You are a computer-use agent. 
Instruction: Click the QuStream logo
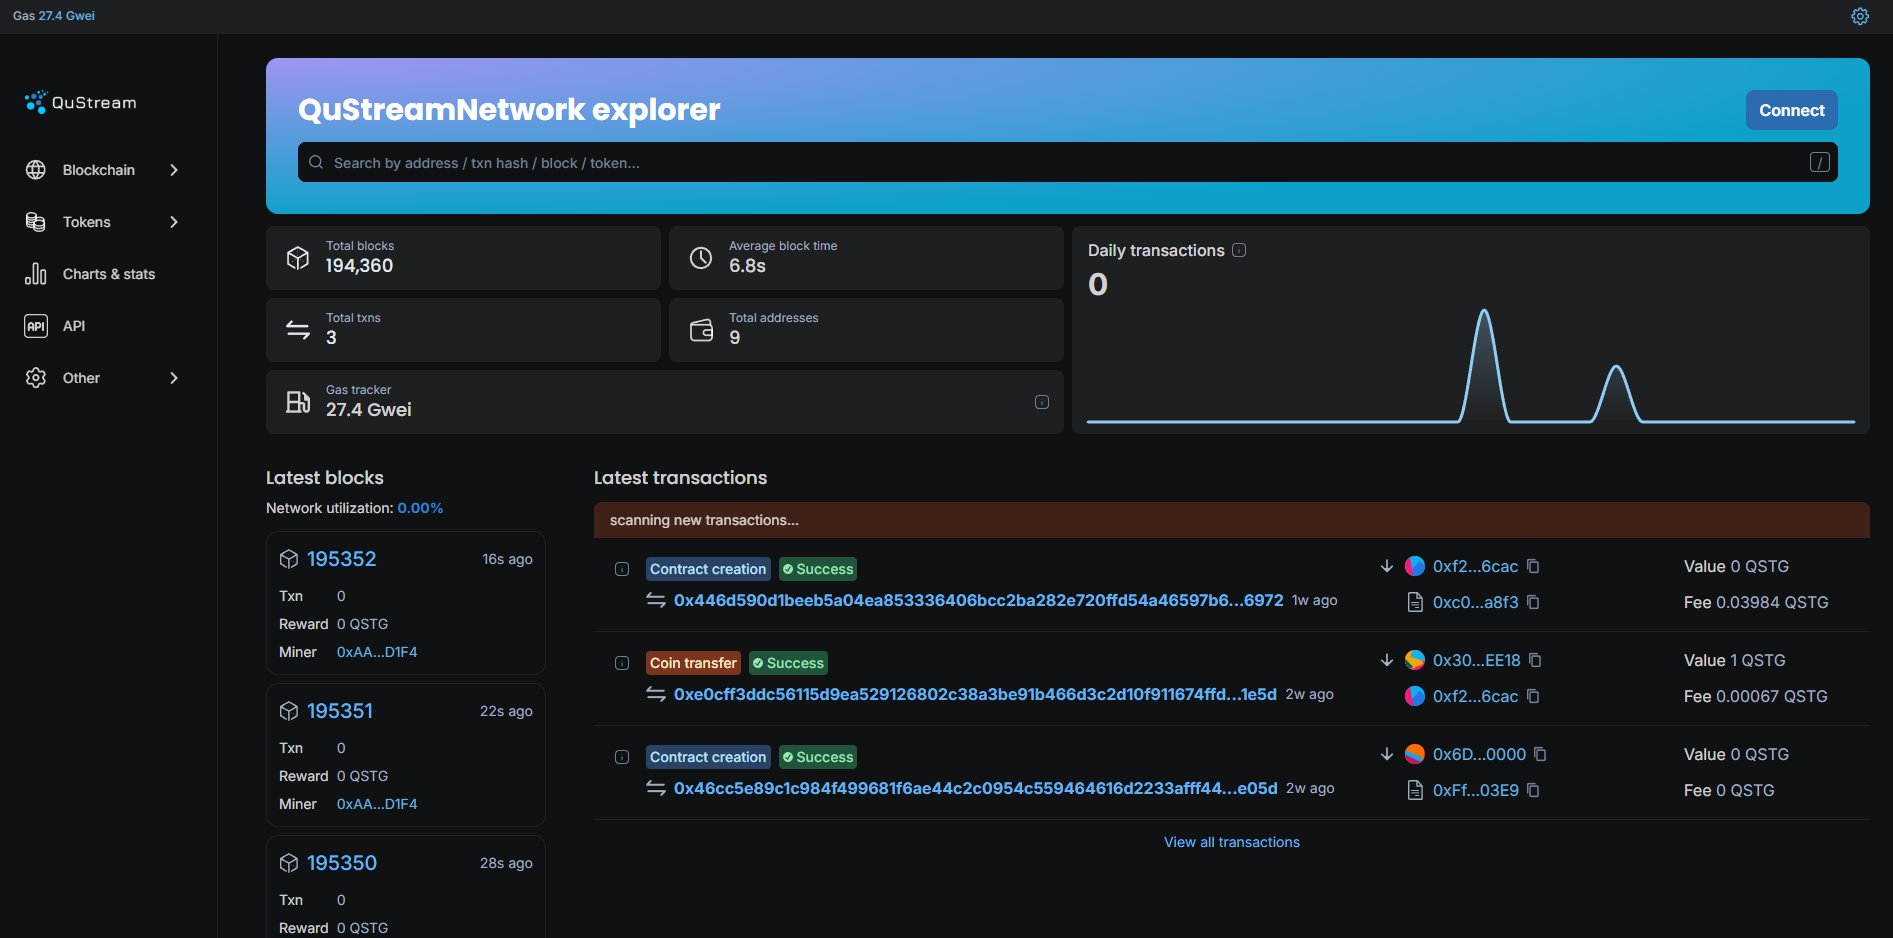pyautogui.click(x=81, y=102)
